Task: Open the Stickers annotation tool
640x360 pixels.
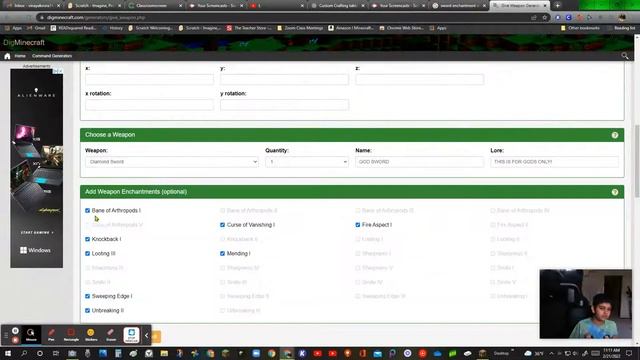Action: click(91, 335)
